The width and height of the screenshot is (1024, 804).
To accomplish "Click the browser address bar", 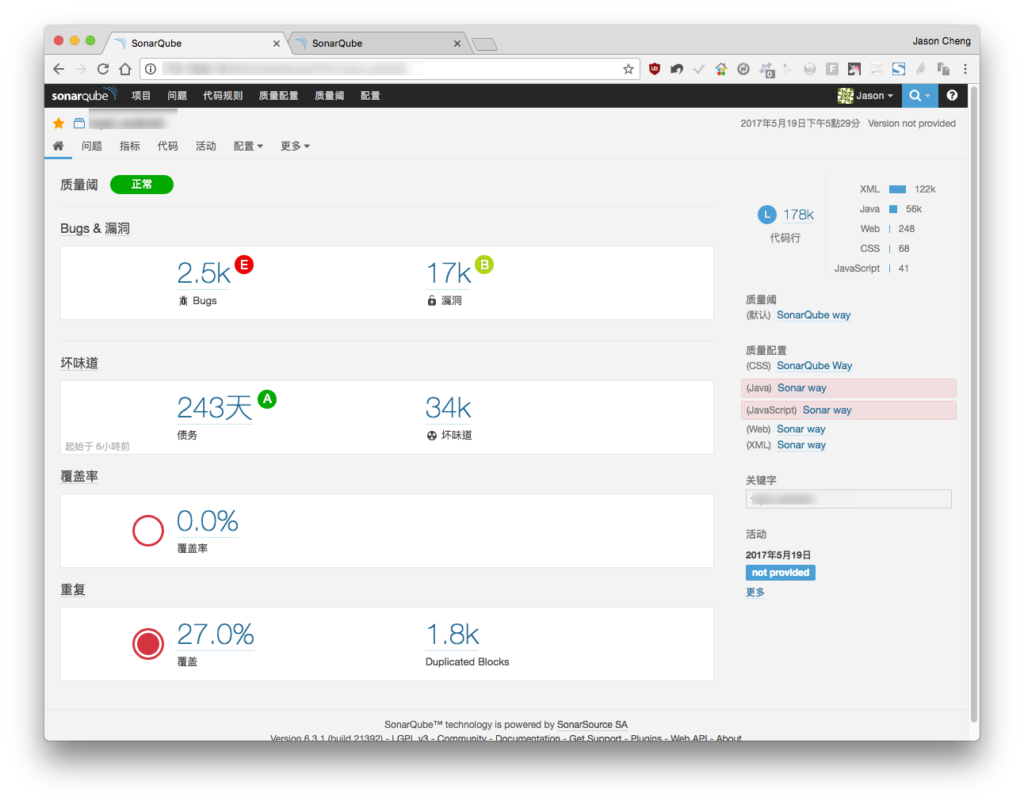I will click(389, 69).
